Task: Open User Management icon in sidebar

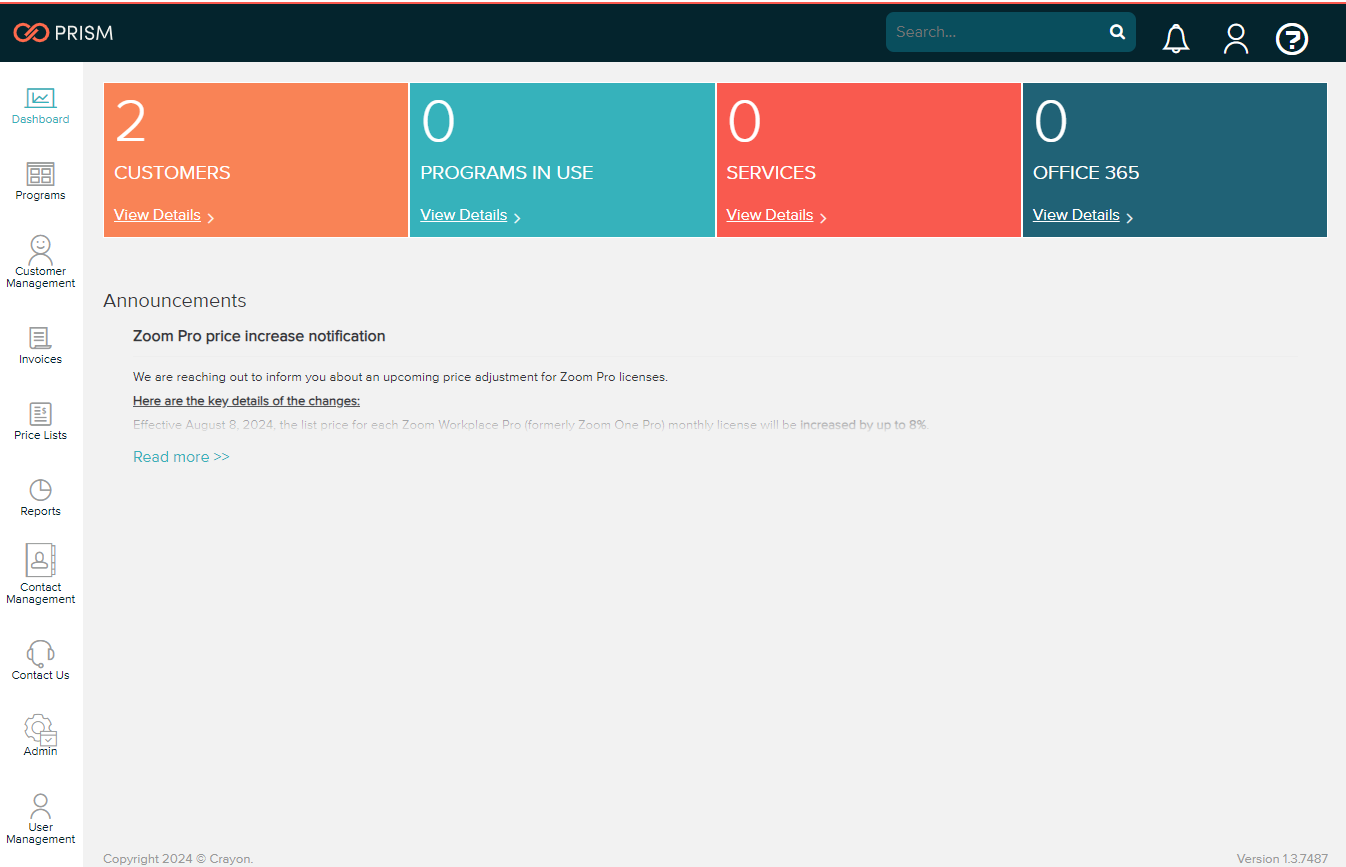Action: [x=40, y=805]
